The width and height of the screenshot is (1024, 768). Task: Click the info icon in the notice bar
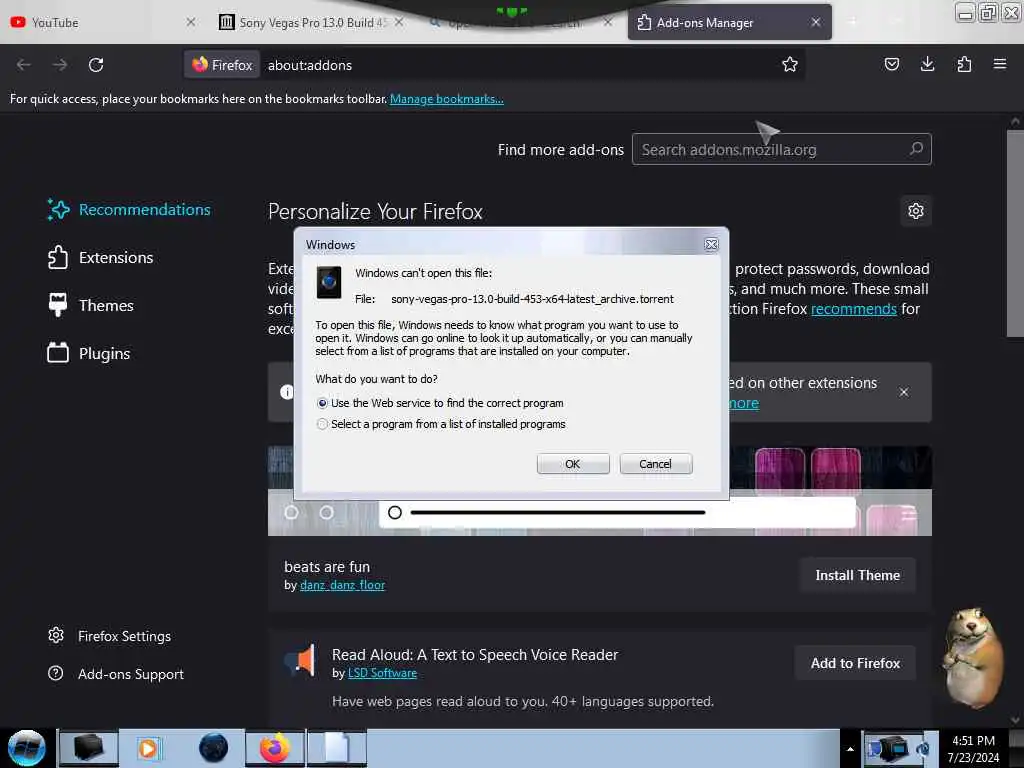click(x=287, y=392)
